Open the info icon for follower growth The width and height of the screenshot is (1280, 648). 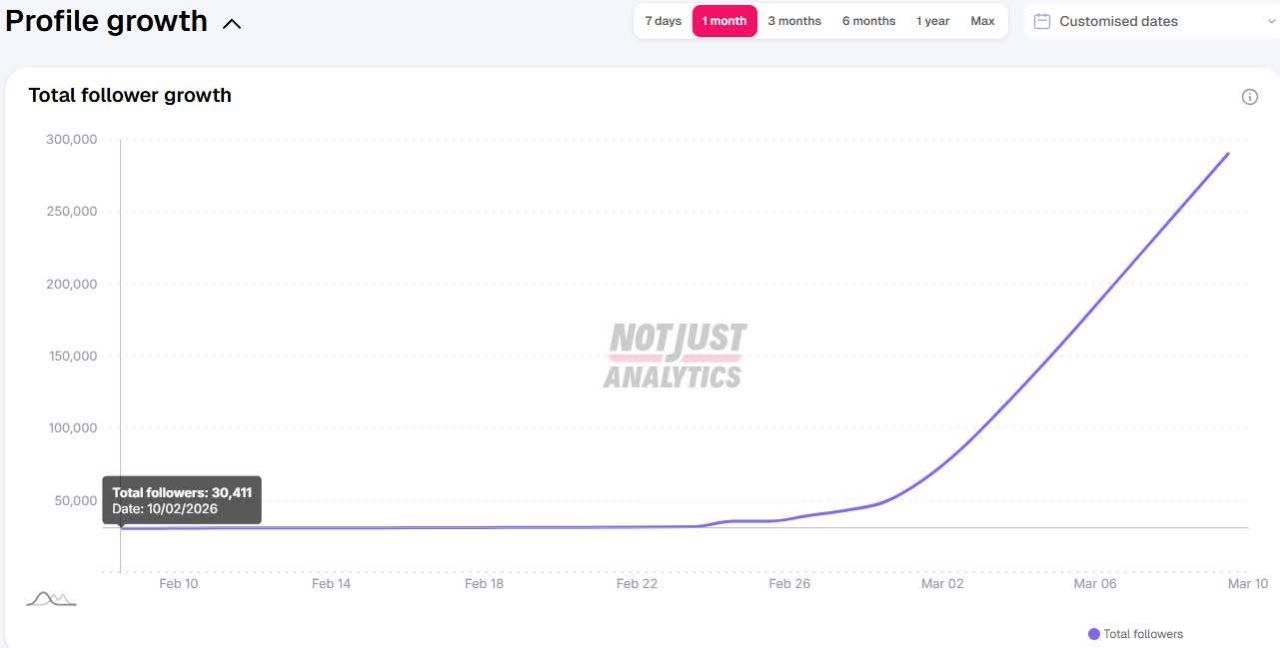pyautogui.click(x=1249, y=97)
